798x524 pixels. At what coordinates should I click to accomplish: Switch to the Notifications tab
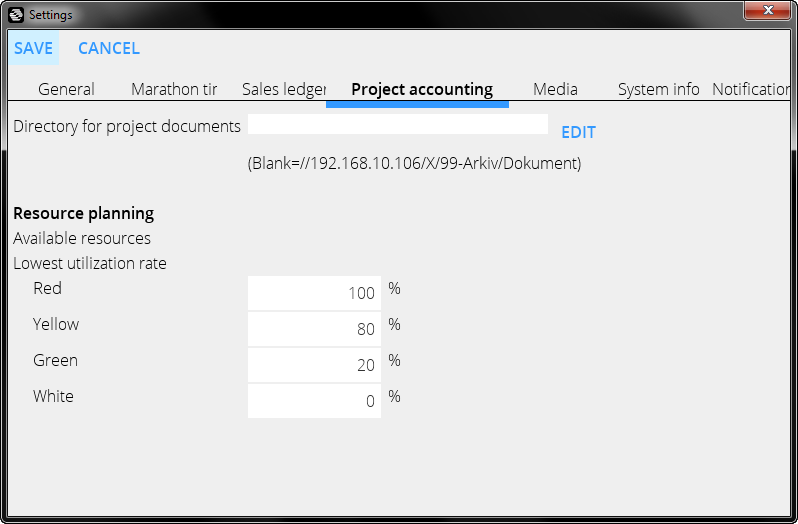pos(751,89)
